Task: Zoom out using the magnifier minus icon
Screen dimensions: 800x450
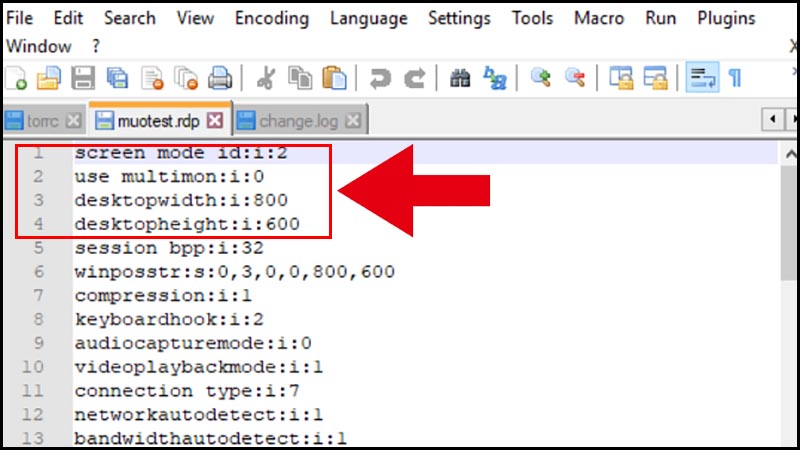Action: pyautogui.click(x=575, y=78)
